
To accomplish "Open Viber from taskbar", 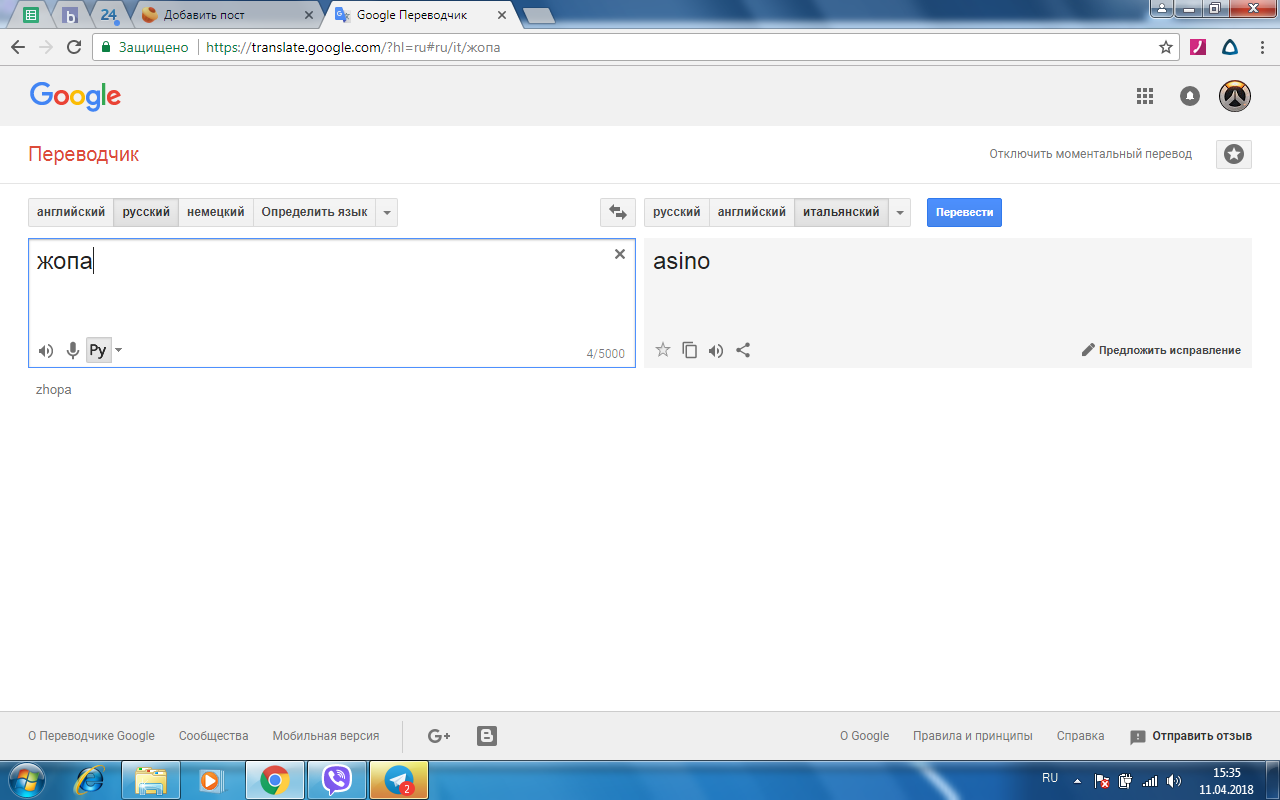I will tap(337, 779).
